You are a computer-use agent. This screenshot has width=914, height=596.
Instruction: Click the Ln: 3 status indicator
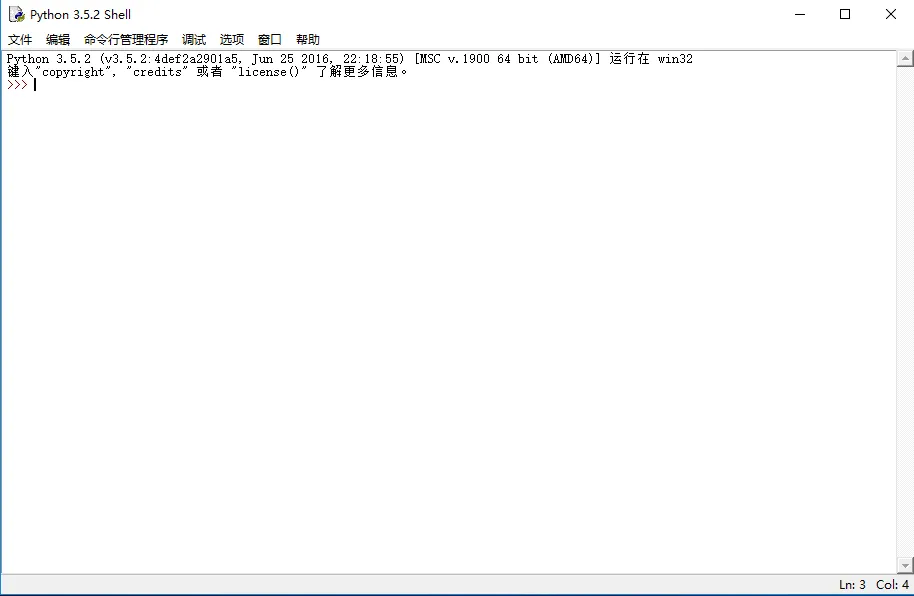(852, 584)
